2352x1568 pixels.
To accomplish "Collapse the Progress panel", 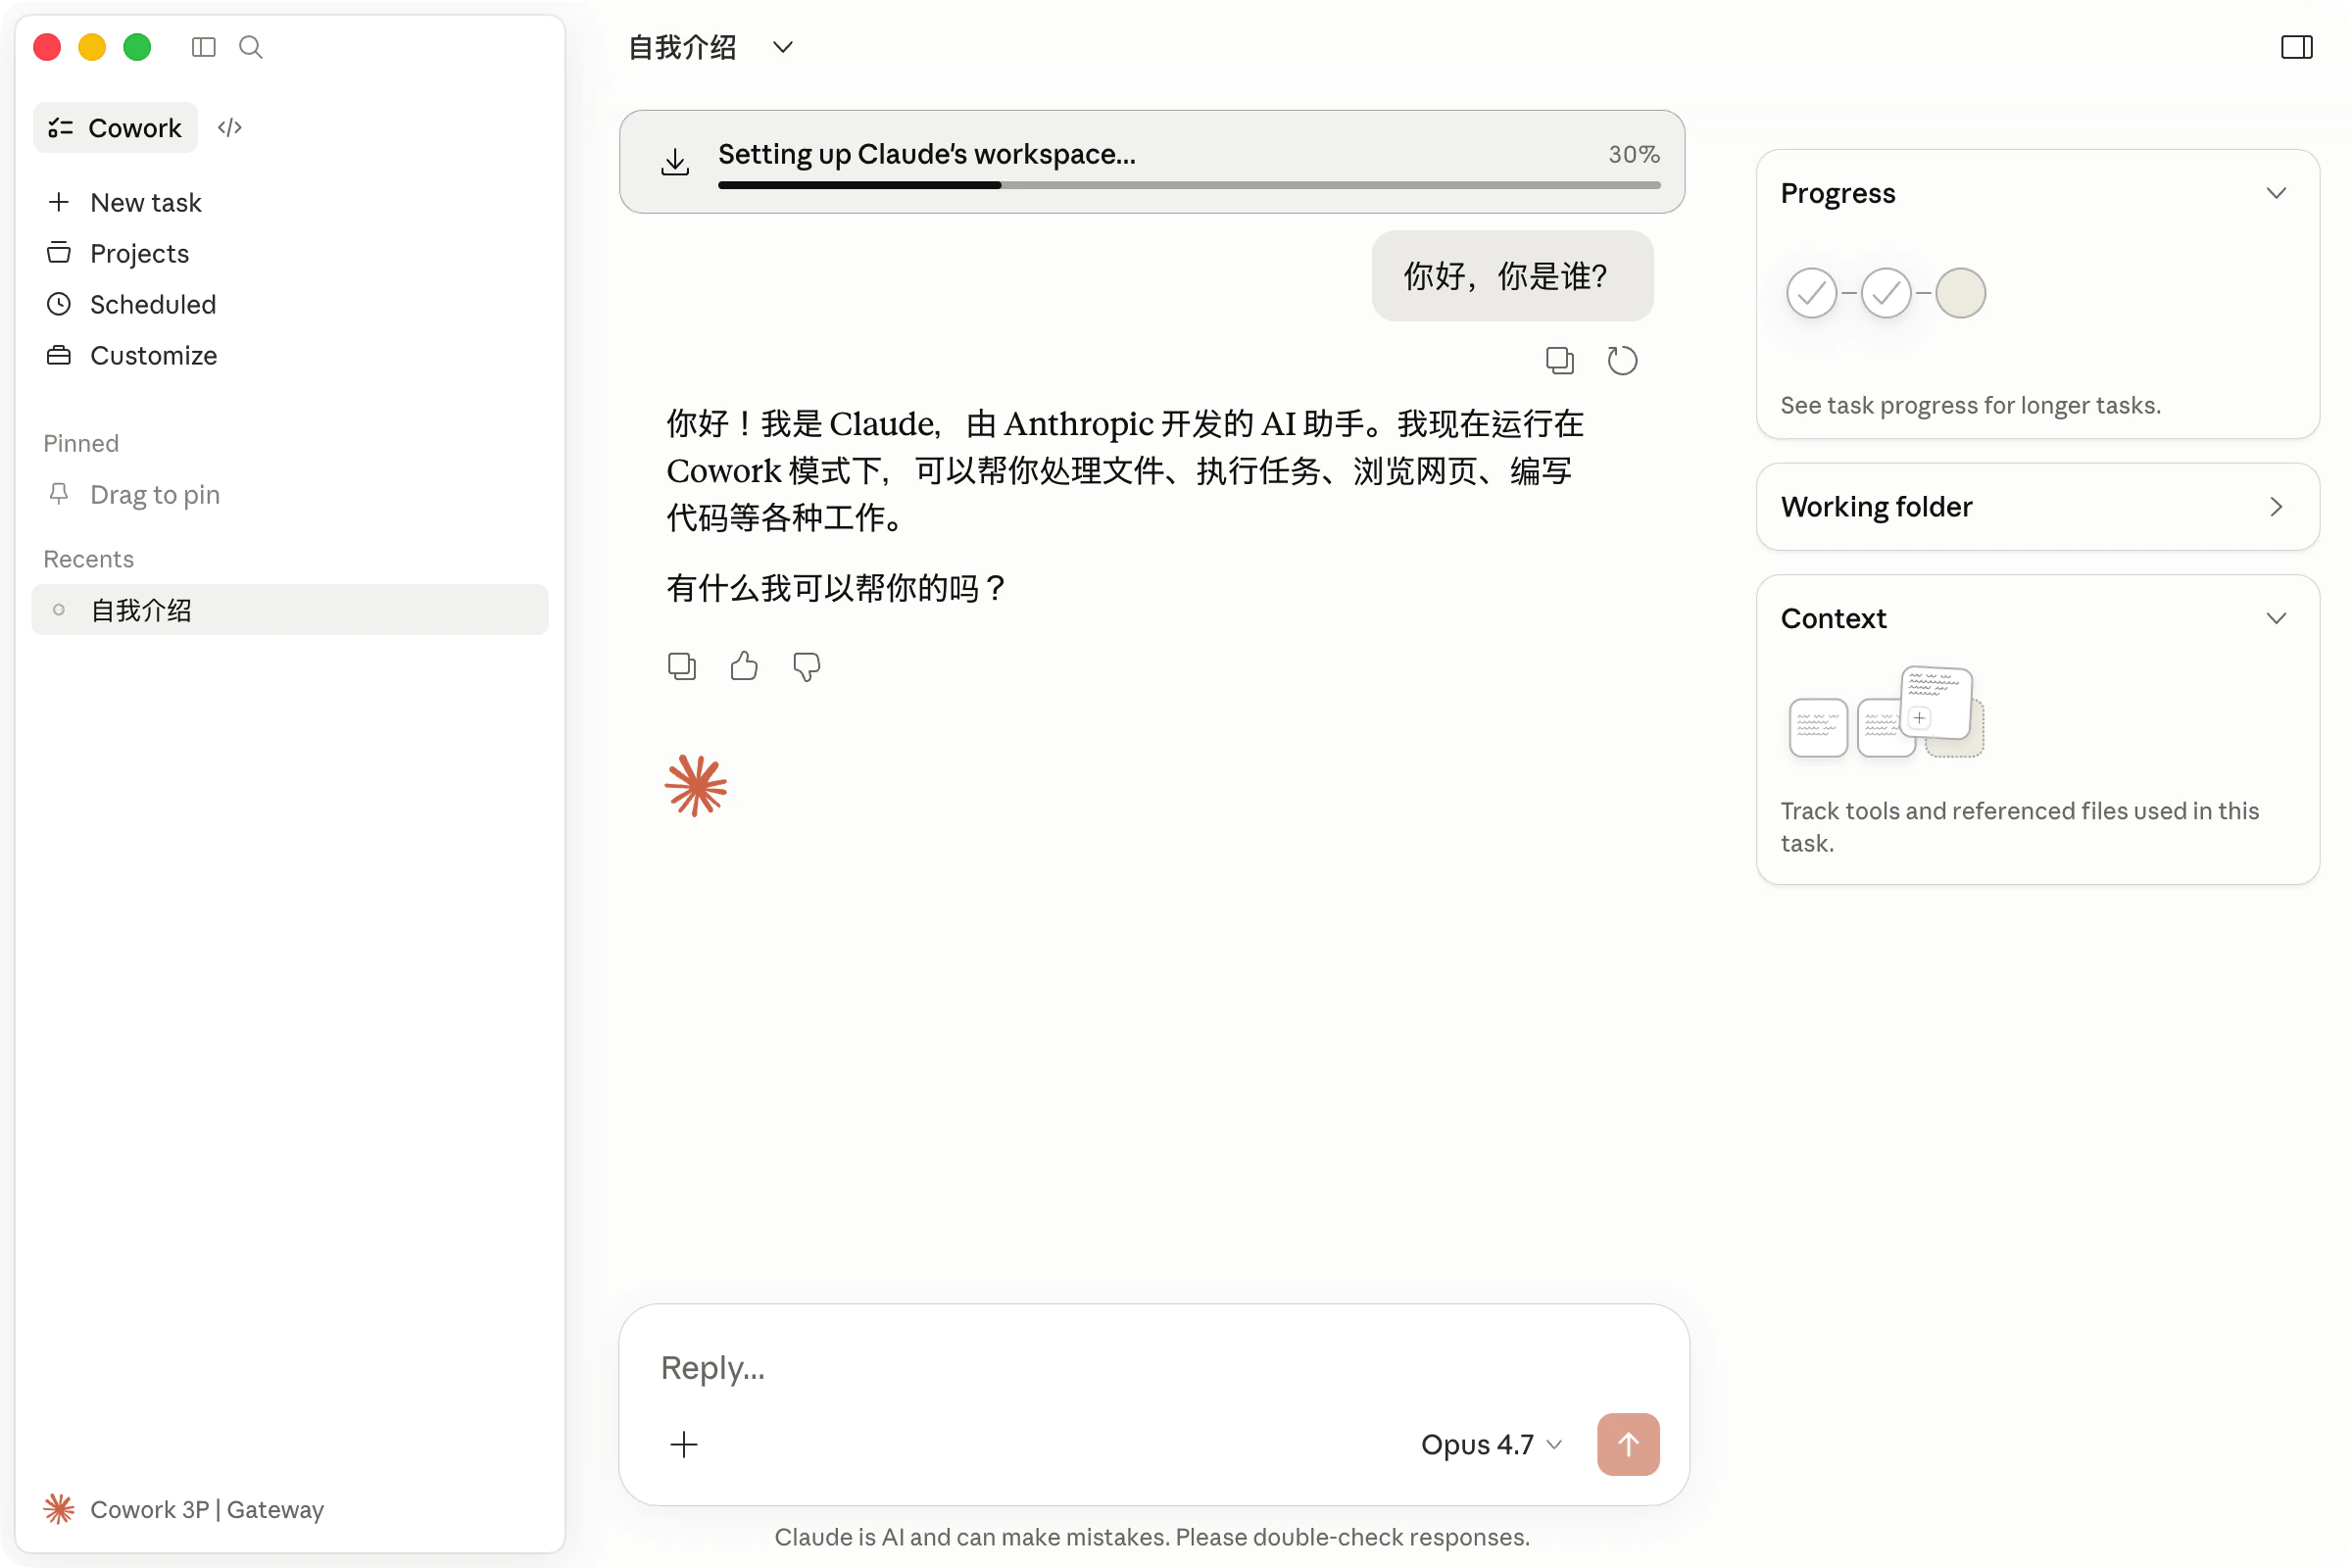I will pyautogui.click(x=2276, y=193).
